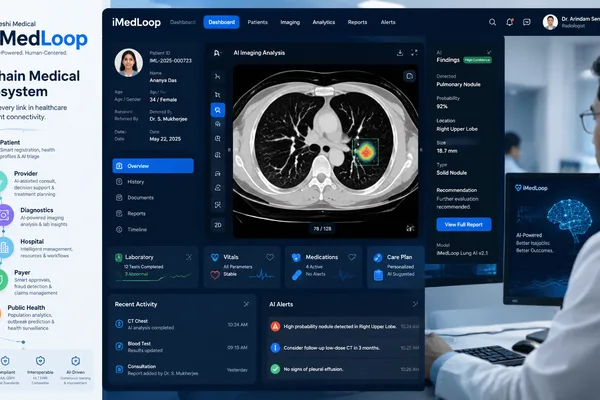The height and width of the screenshot is (400, 600).
Task: Favorite the Vitals card with heart outline
Action: 270,257
